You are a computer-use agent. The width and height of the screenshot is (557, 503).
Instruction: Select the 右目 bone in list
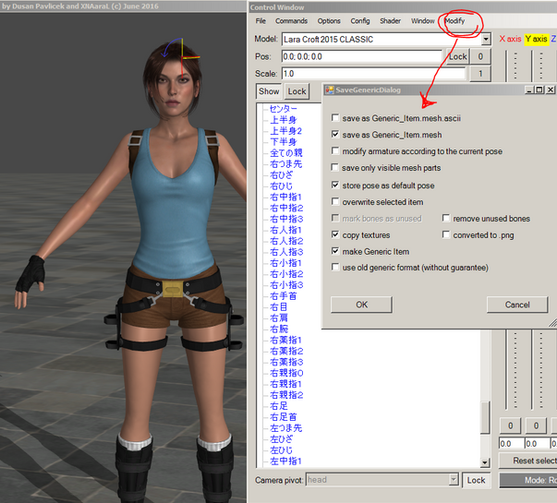pos(278,307)
